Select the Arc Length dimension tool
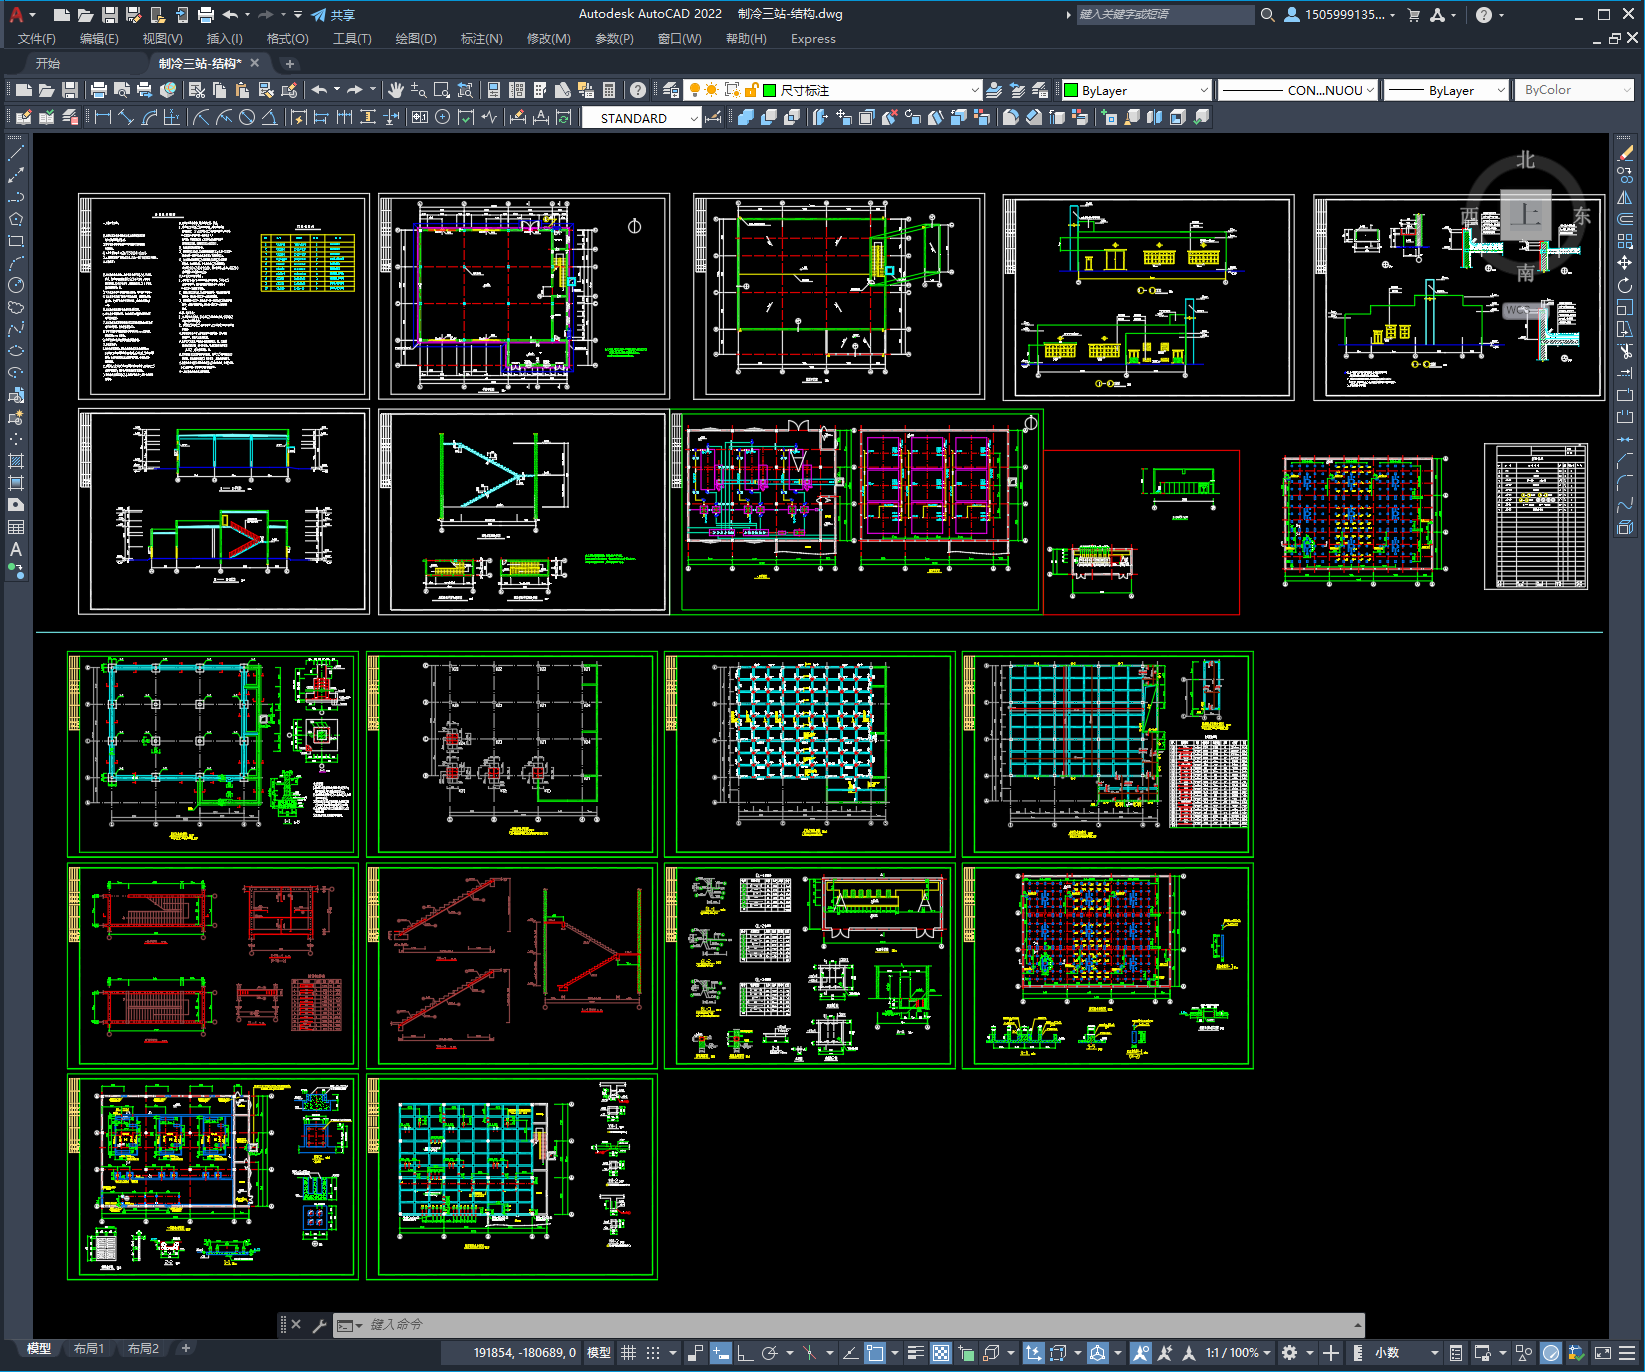Screen dimensions: 1645x1372 pyautogui.click(x=149, y=118)
